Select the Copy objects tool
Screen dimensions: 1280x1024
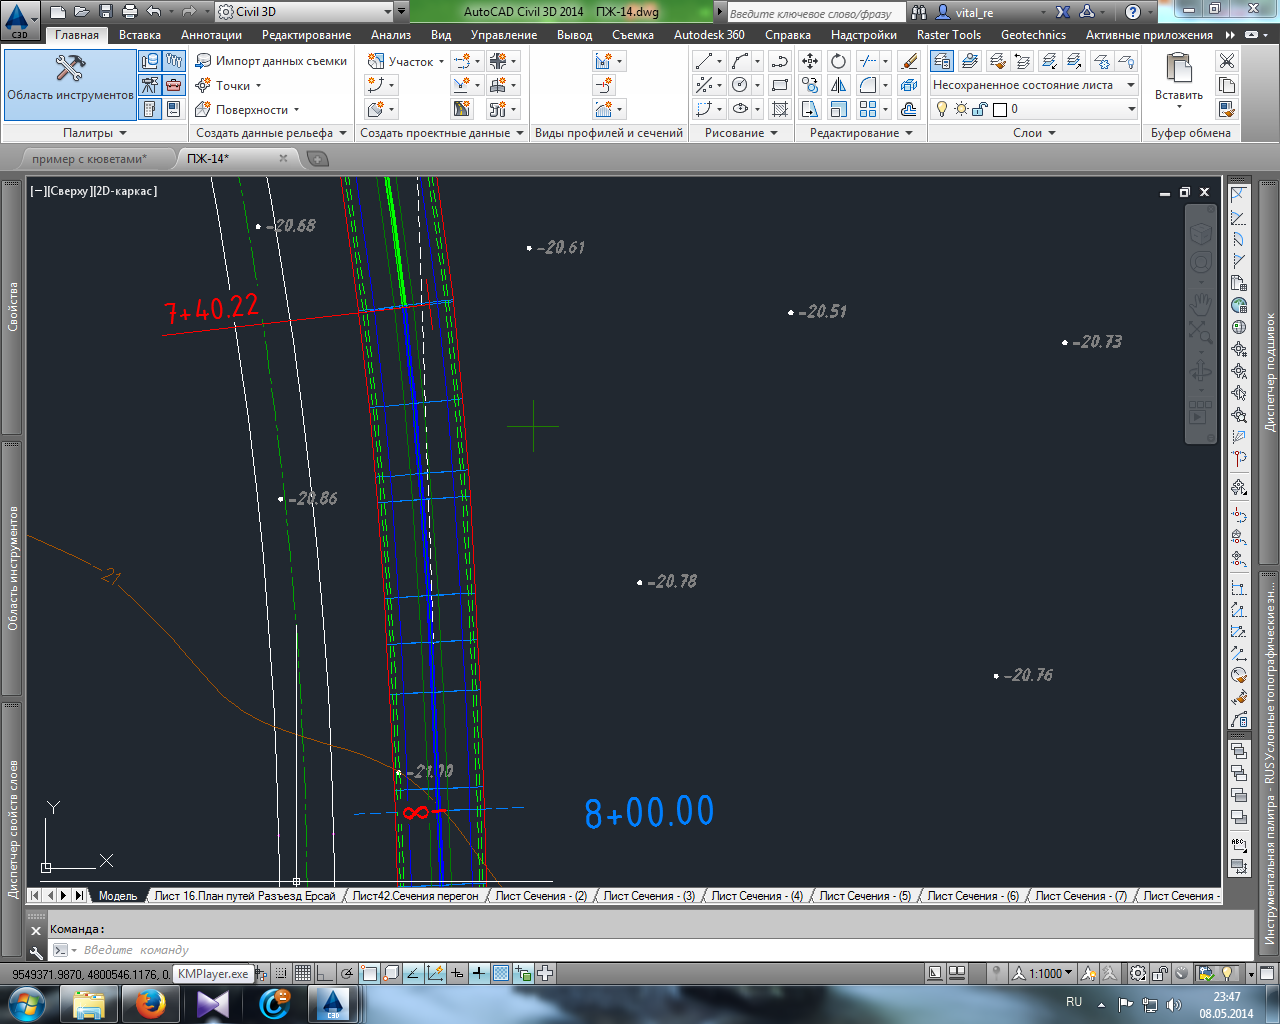click(810, 85)
